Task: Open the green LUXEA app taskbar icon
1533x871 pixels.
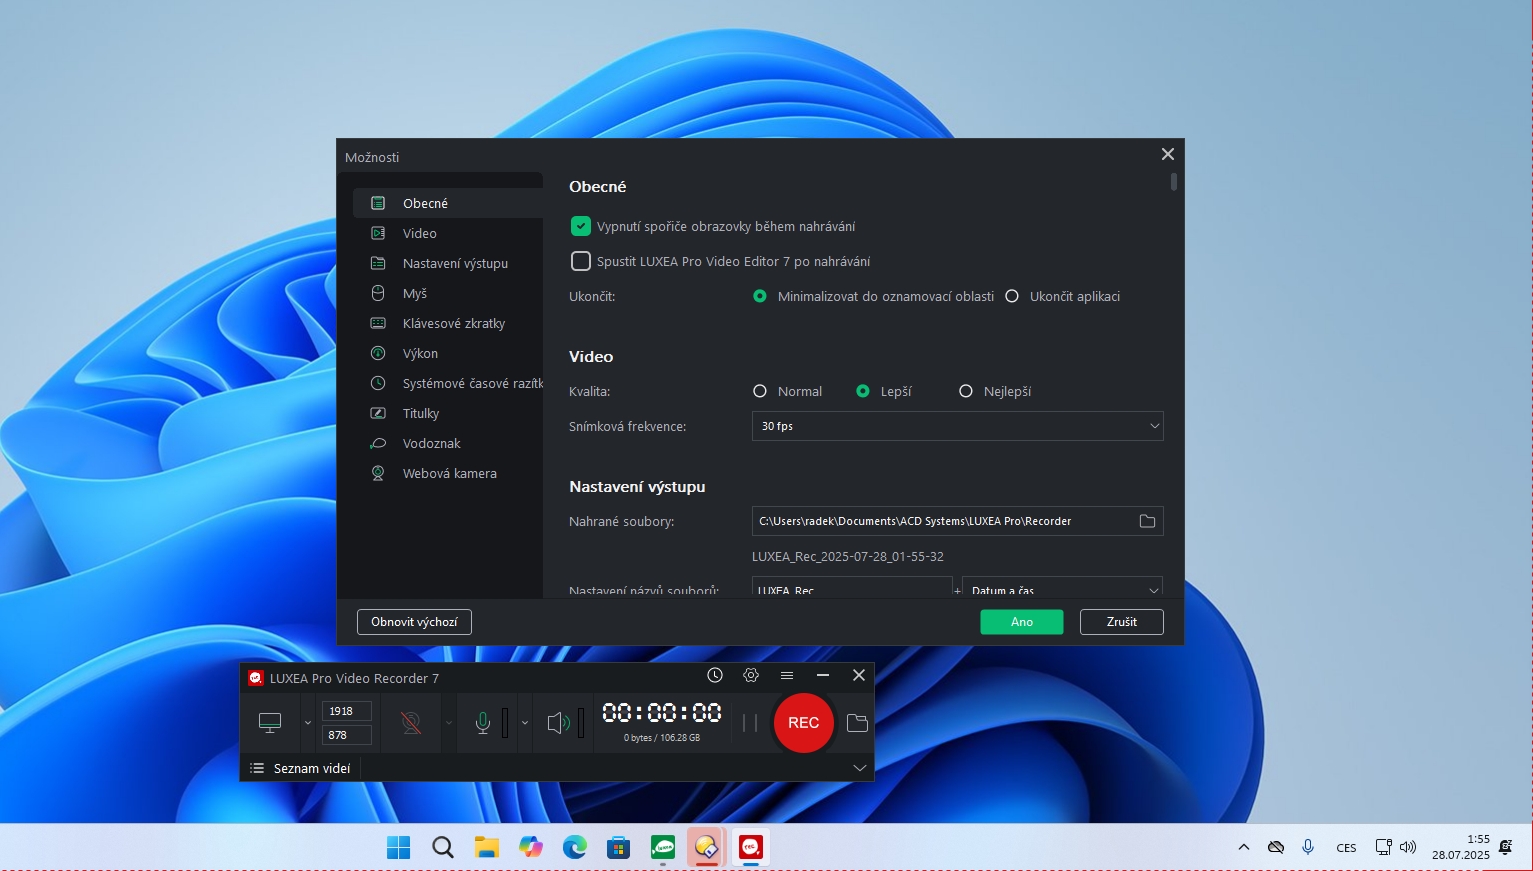Action: (x=662, y=848)
